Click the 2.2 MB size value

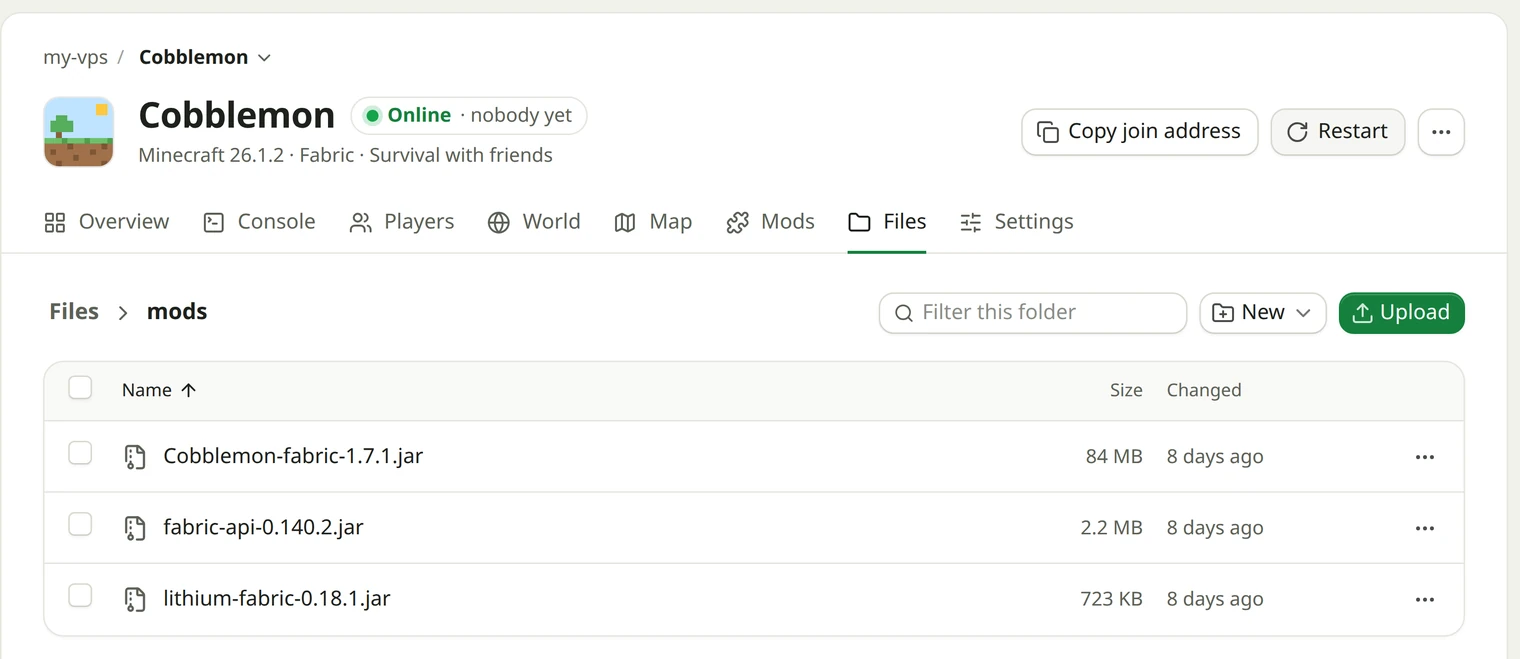click(x=1111, y=528)
